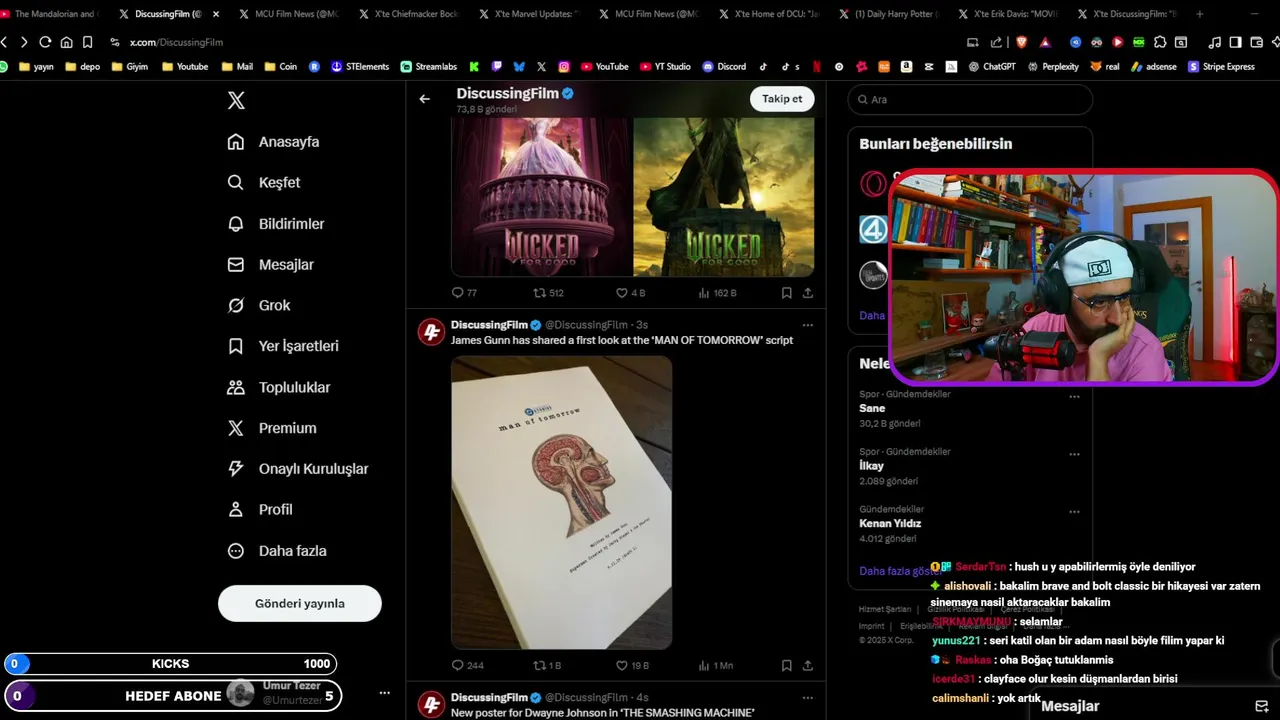This screenshot has height=720, width=1280.
Task: Open Onaylı Kuruluşlar page
Action: (298, 469)
